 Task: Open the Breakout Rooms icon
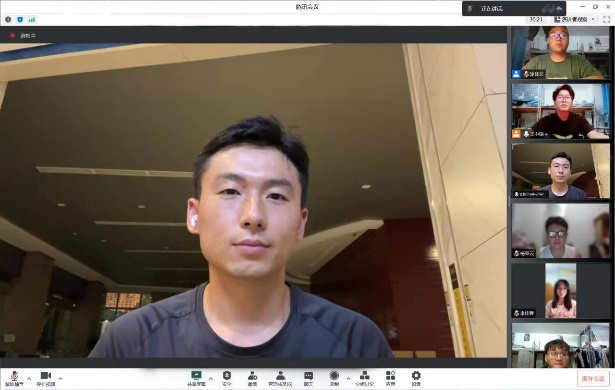point(364,378)
